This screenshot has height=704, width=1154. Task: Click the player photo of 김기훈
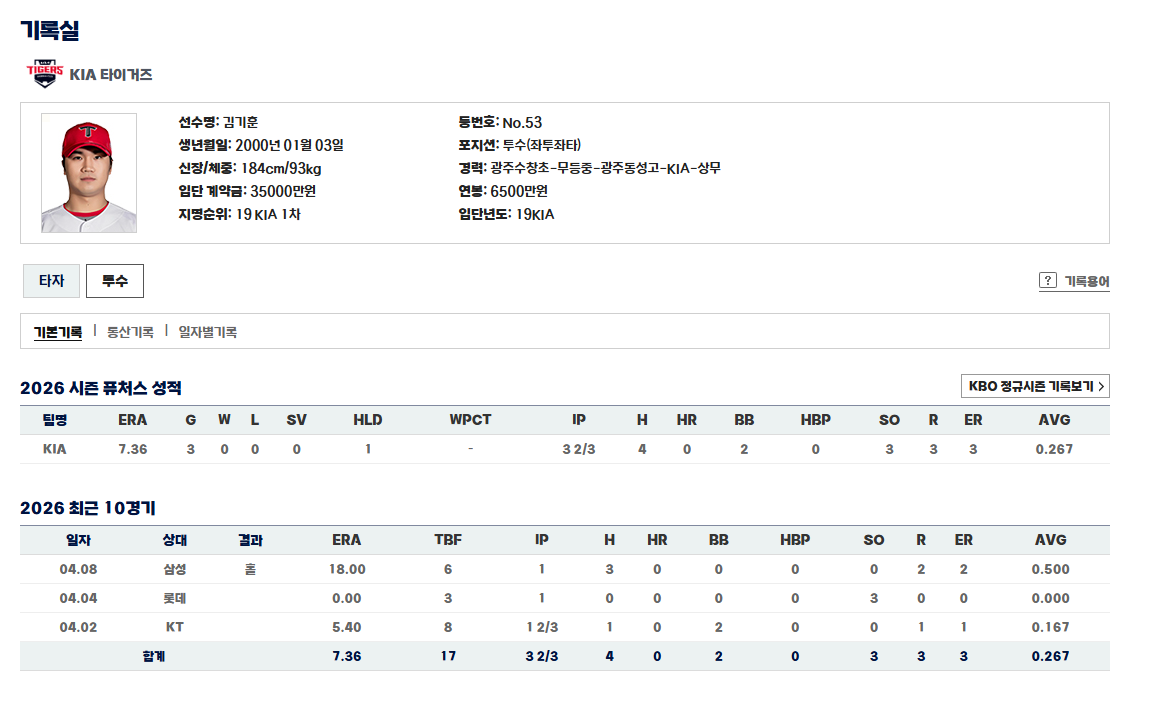point(89,173)
